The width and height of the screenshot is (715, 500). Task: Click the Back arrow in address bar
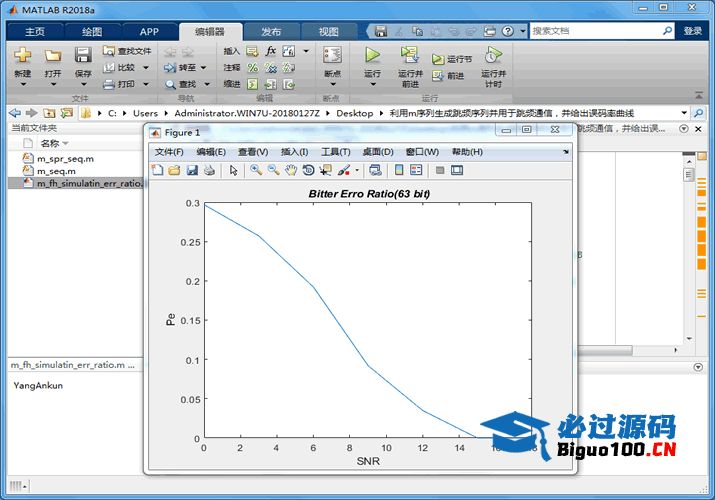(15, 113)
